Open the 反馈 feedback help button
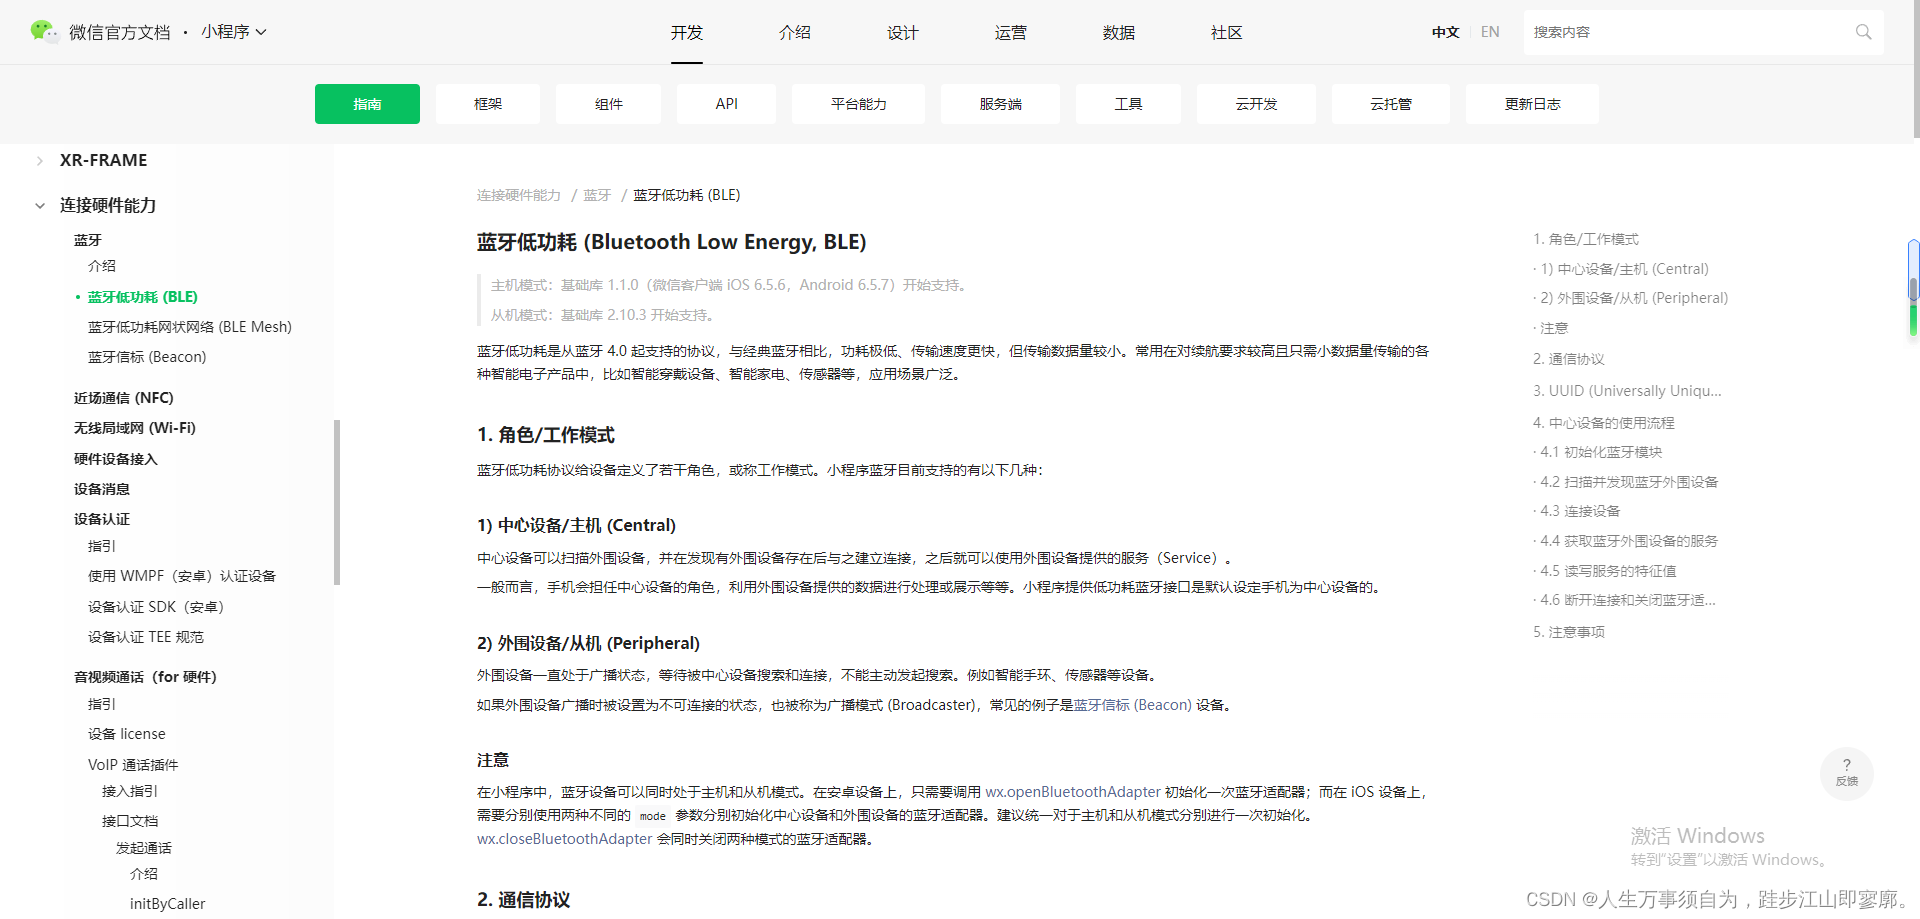The width and height of the screenshot is (1920, 919). (x=1846, y=773)
